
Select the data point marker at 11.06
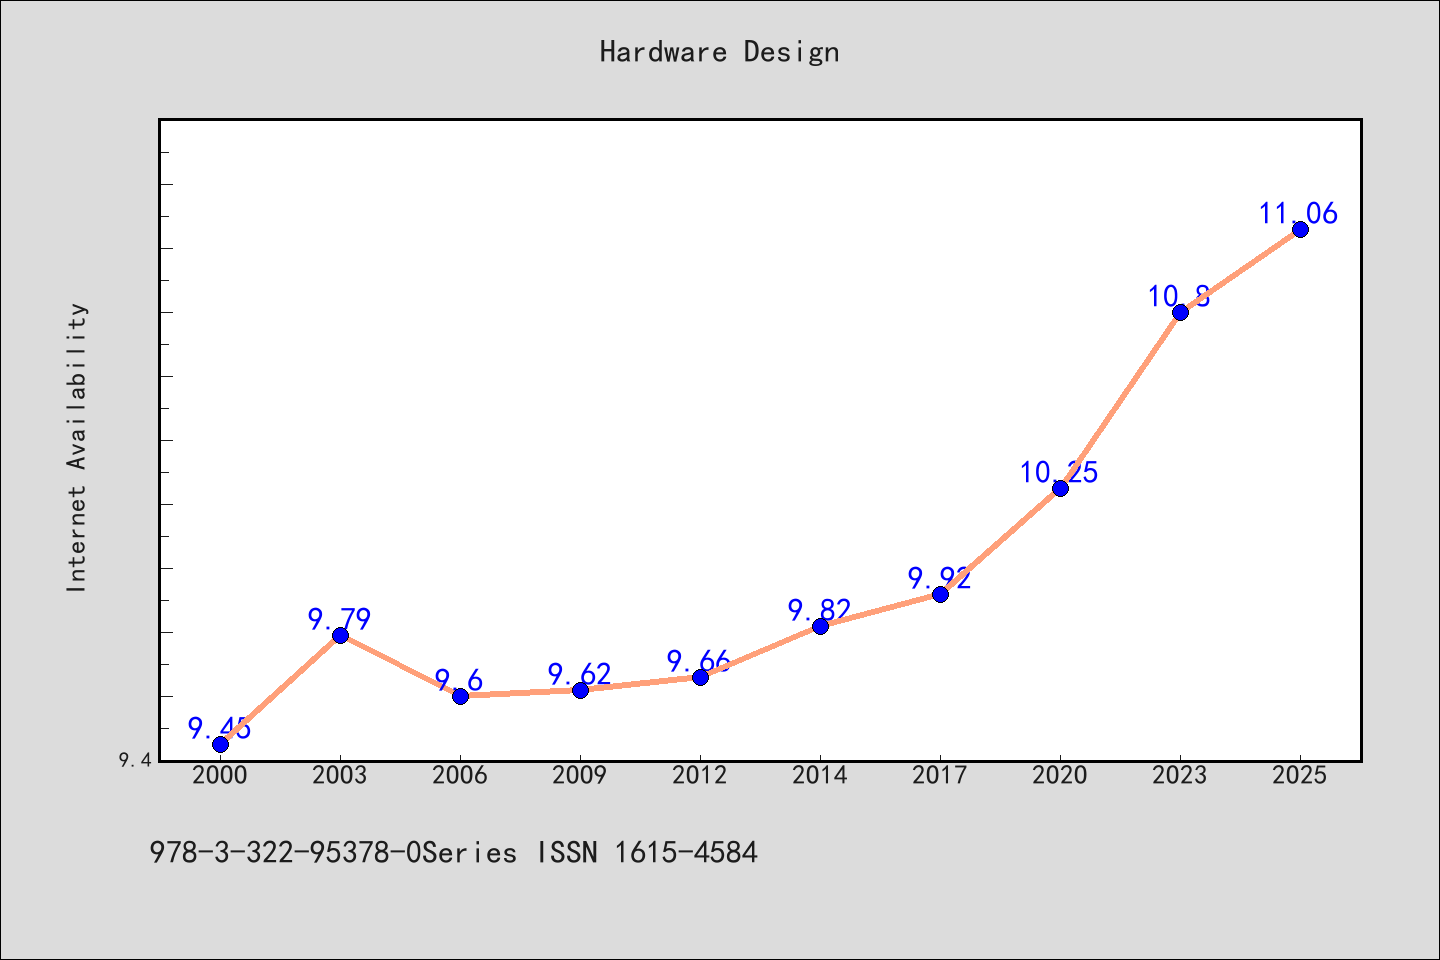[x=1300, y=229]
